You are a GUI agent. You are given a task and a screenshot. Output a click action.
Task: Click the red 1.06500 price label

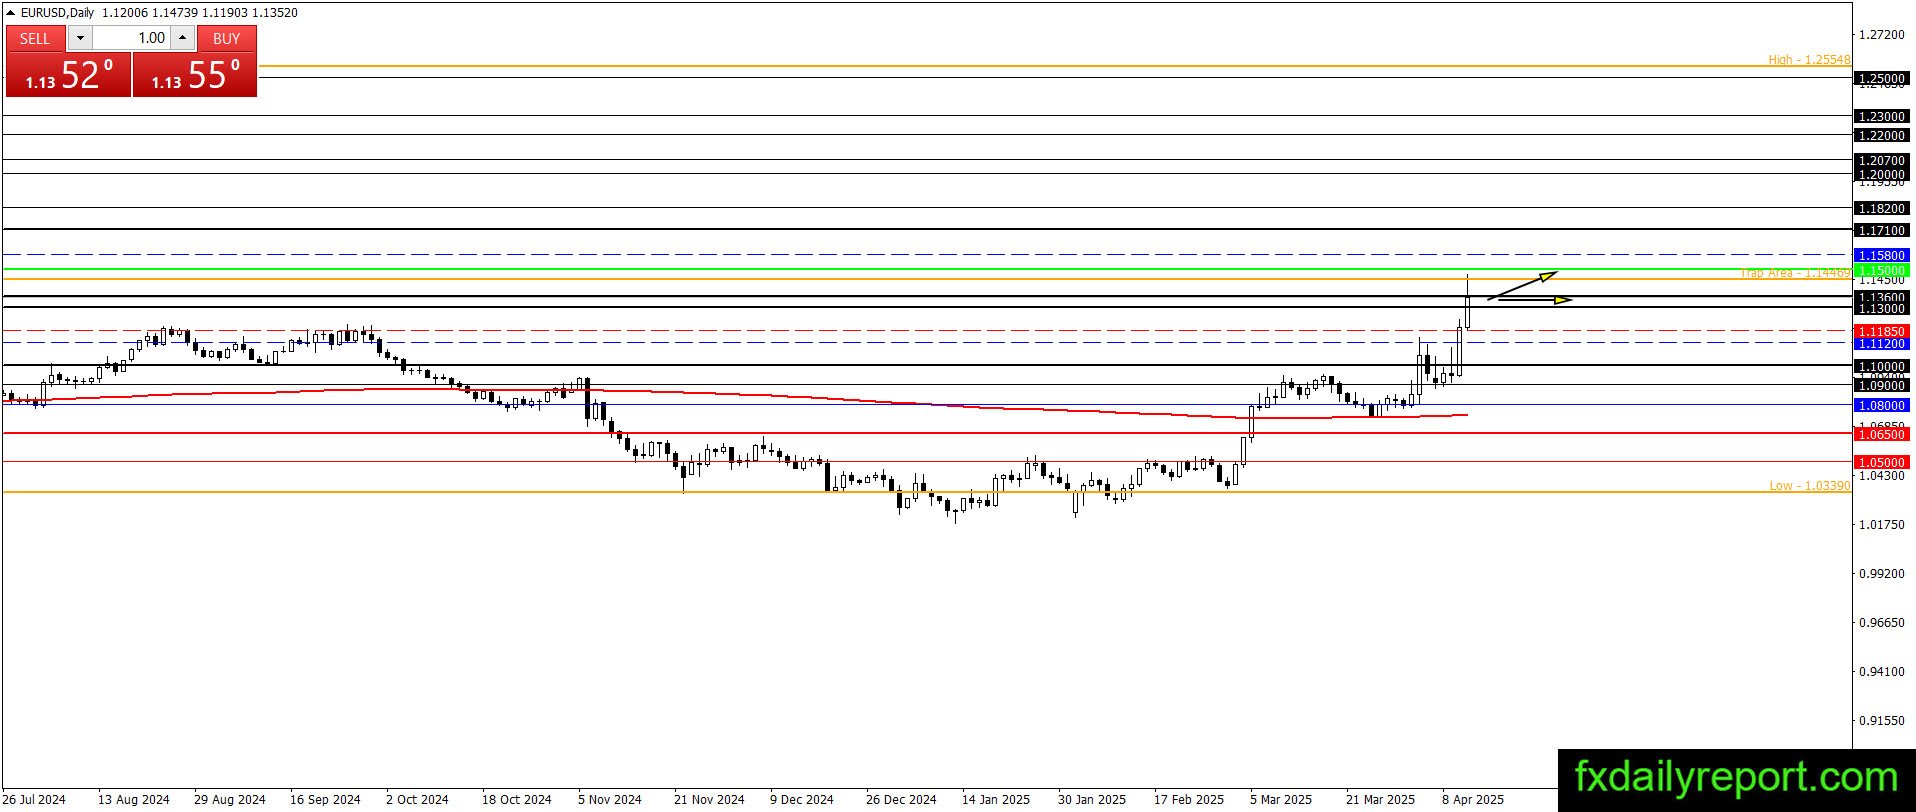coord(1881,434)
